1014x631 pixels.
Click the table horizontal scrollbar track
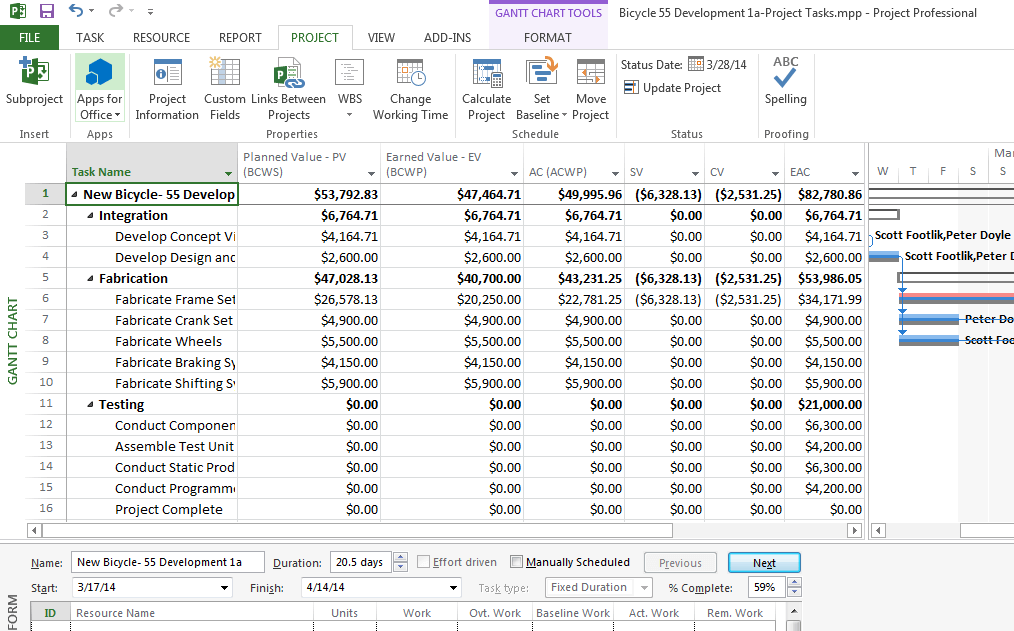coord(760,530)
